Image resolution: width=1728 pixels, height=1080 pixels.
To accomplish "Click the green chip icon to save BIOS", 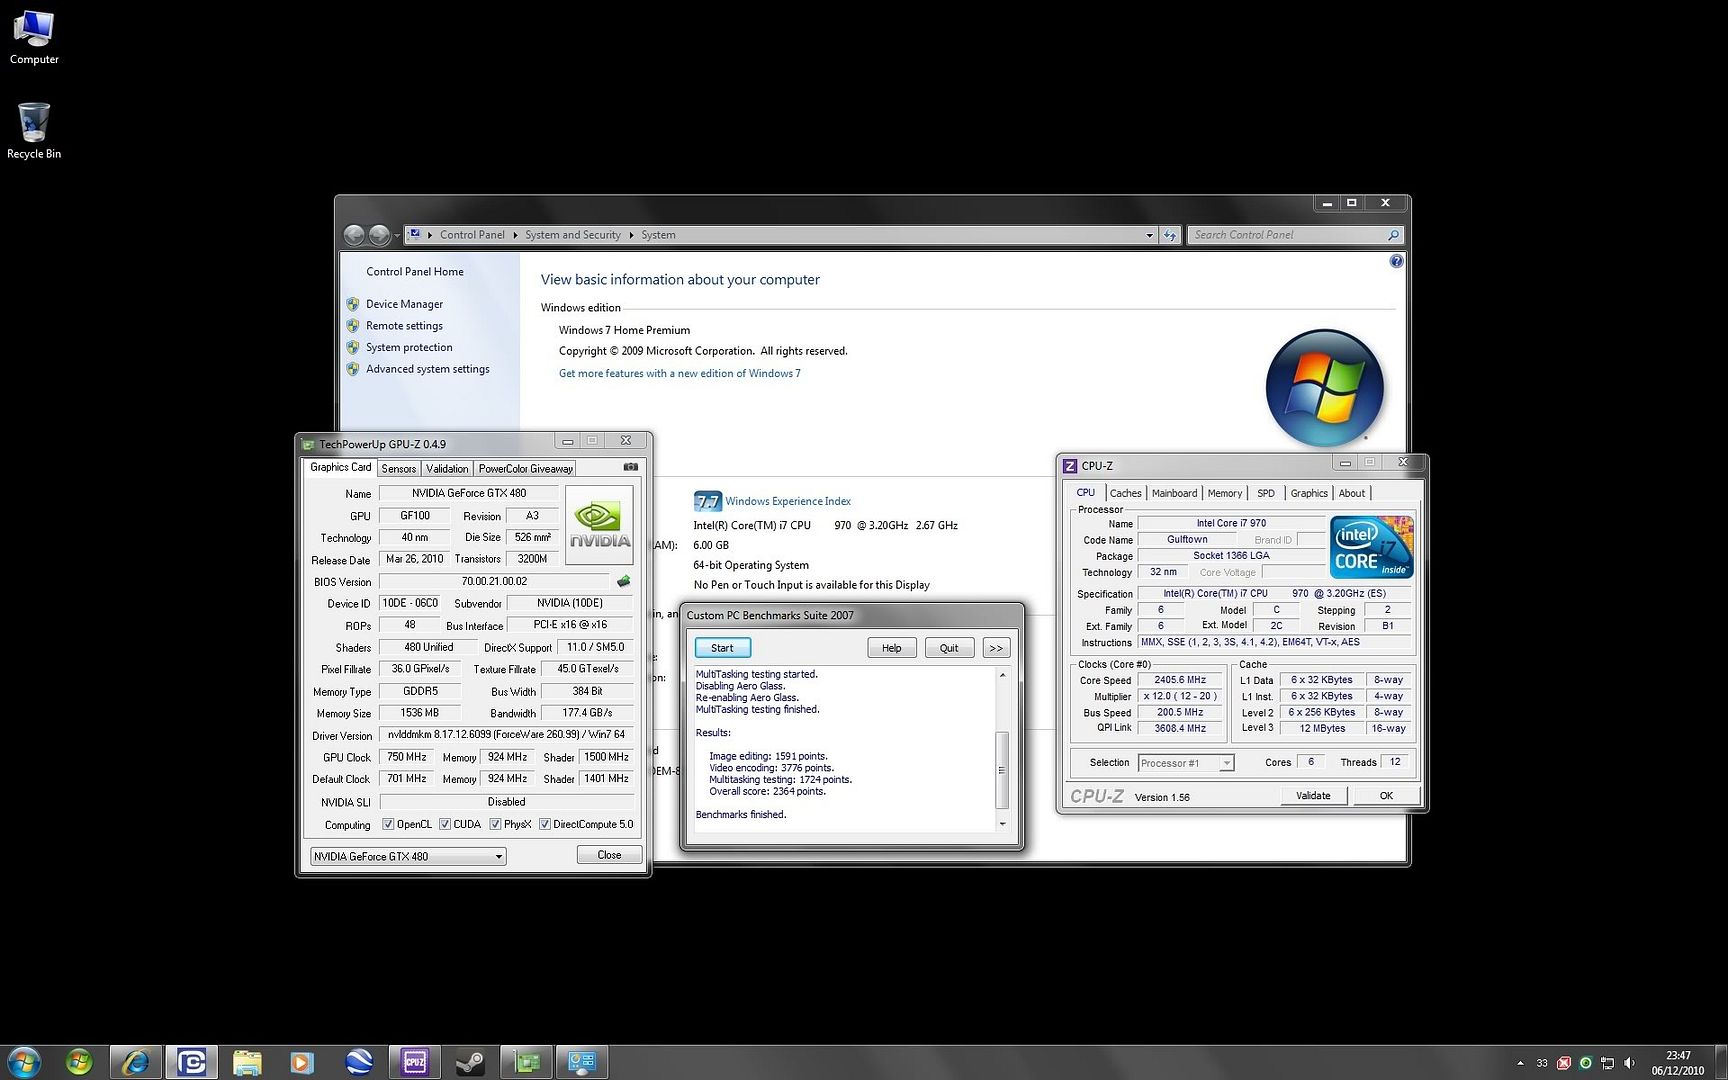I will (623, 581).
